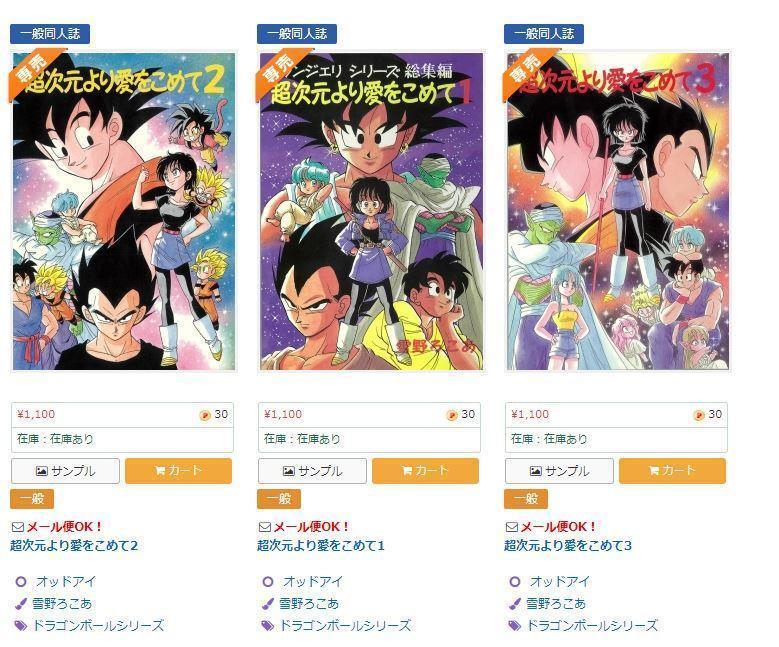Open the cover thumbnail of 超次元より愛をこめて3
The width and height of the screenshot is (779, 647).
[x=618, y=211]
